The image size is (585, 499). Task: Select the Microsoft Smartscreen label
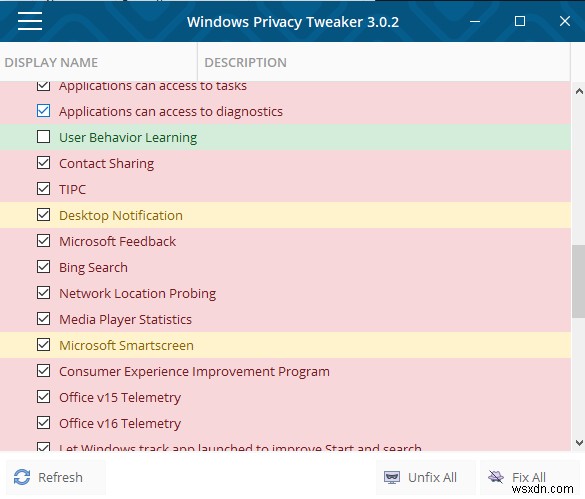tap(126, 345)
